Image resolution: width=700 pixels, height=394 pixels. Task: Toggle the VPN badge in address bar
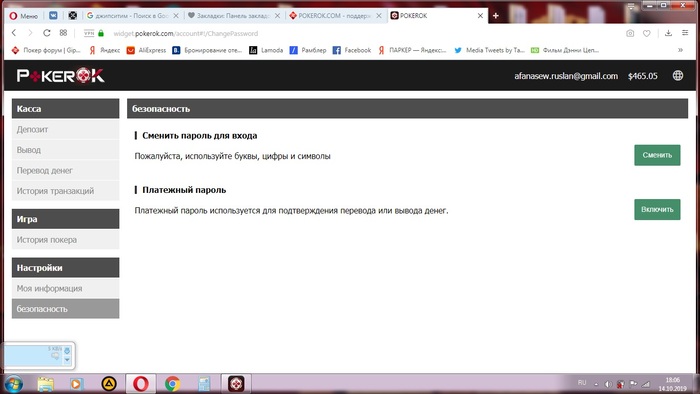tap(89, 33)
